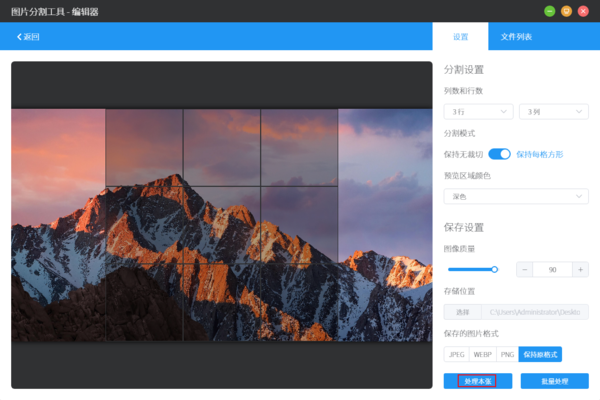Close window with red button
This screenshot has width=600, height=400.
point(583,11)
